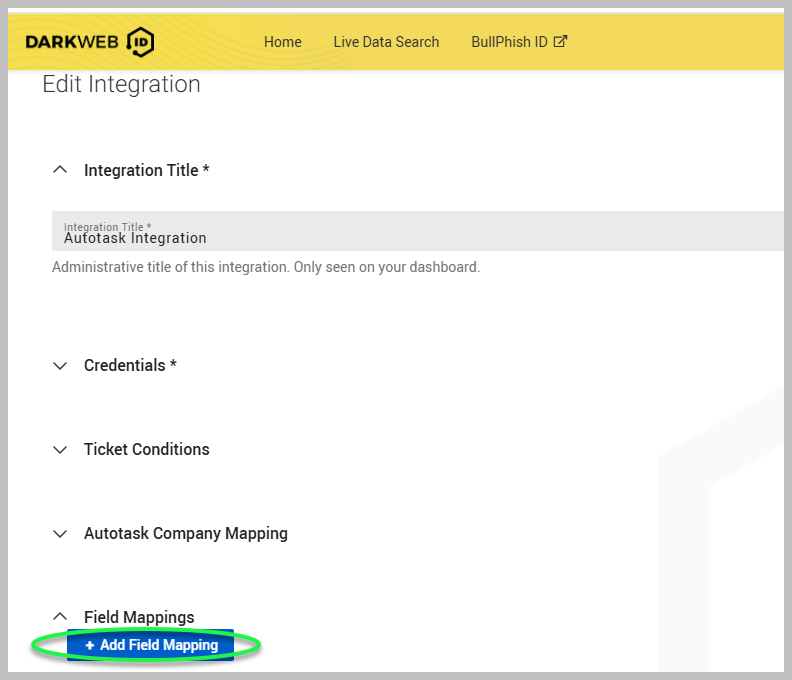
Task: Click the Add Field Mapping button
Action: [x=151, y=645]
